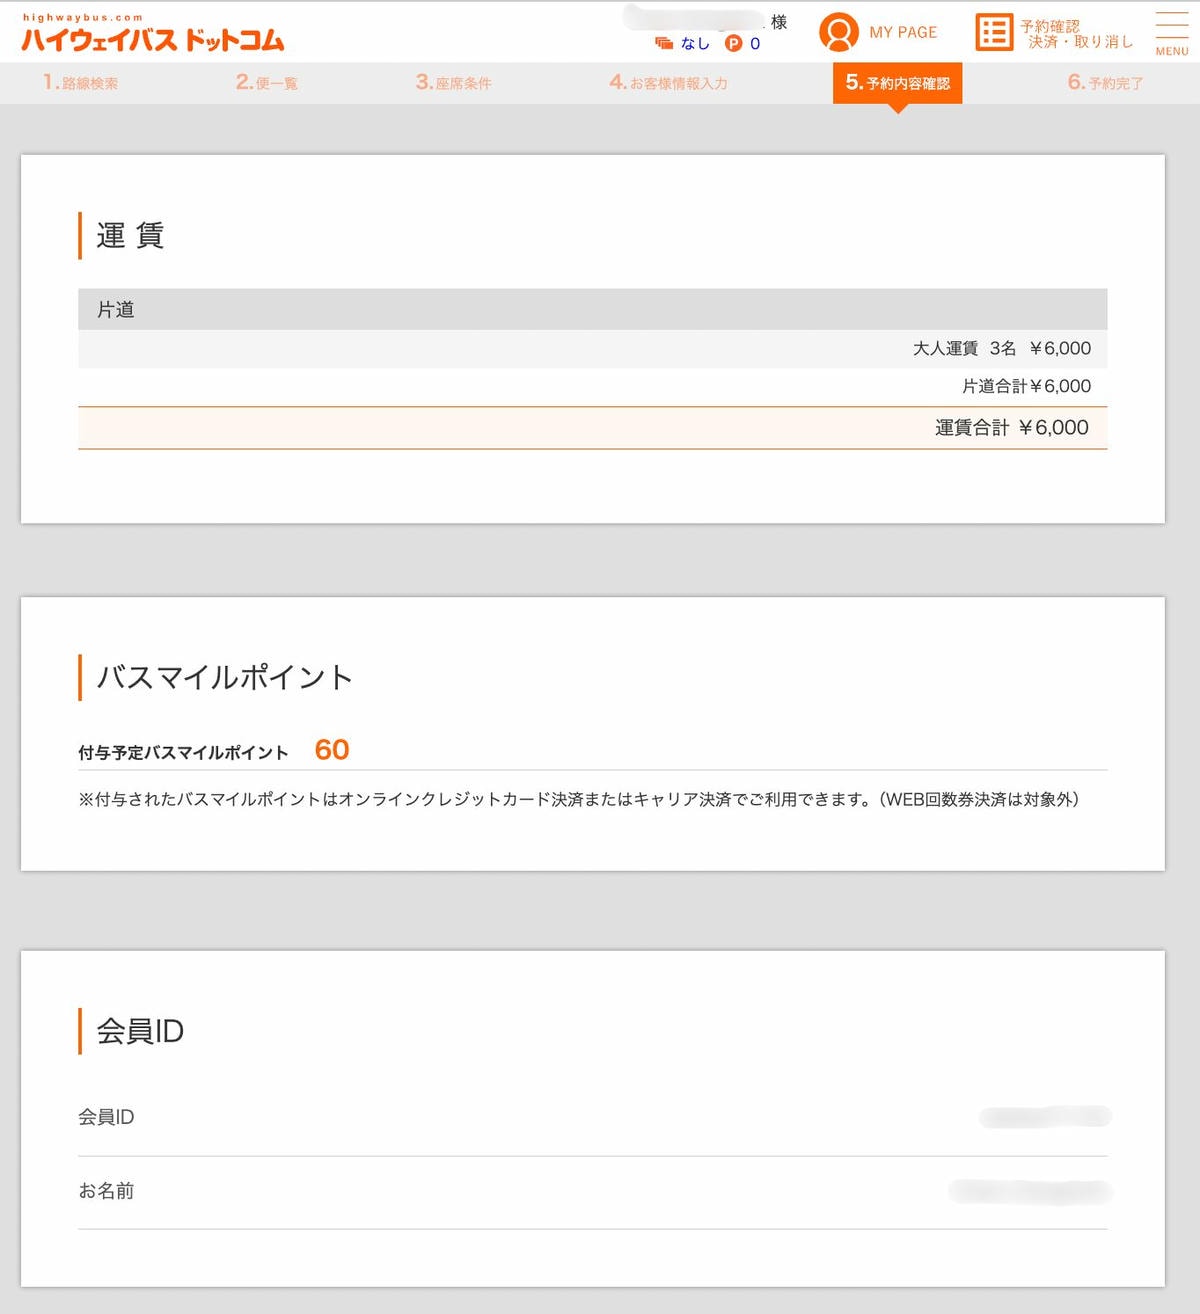This screenshot has width=1200, height=1314.
Task: Click the blurred 会員ID value
Action: 1045,1117
